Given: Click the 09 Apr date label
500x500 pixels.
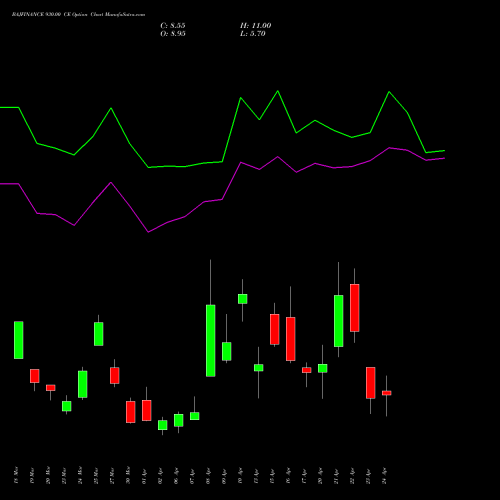Looking at the screenshot, I should (x=224, y=476).
